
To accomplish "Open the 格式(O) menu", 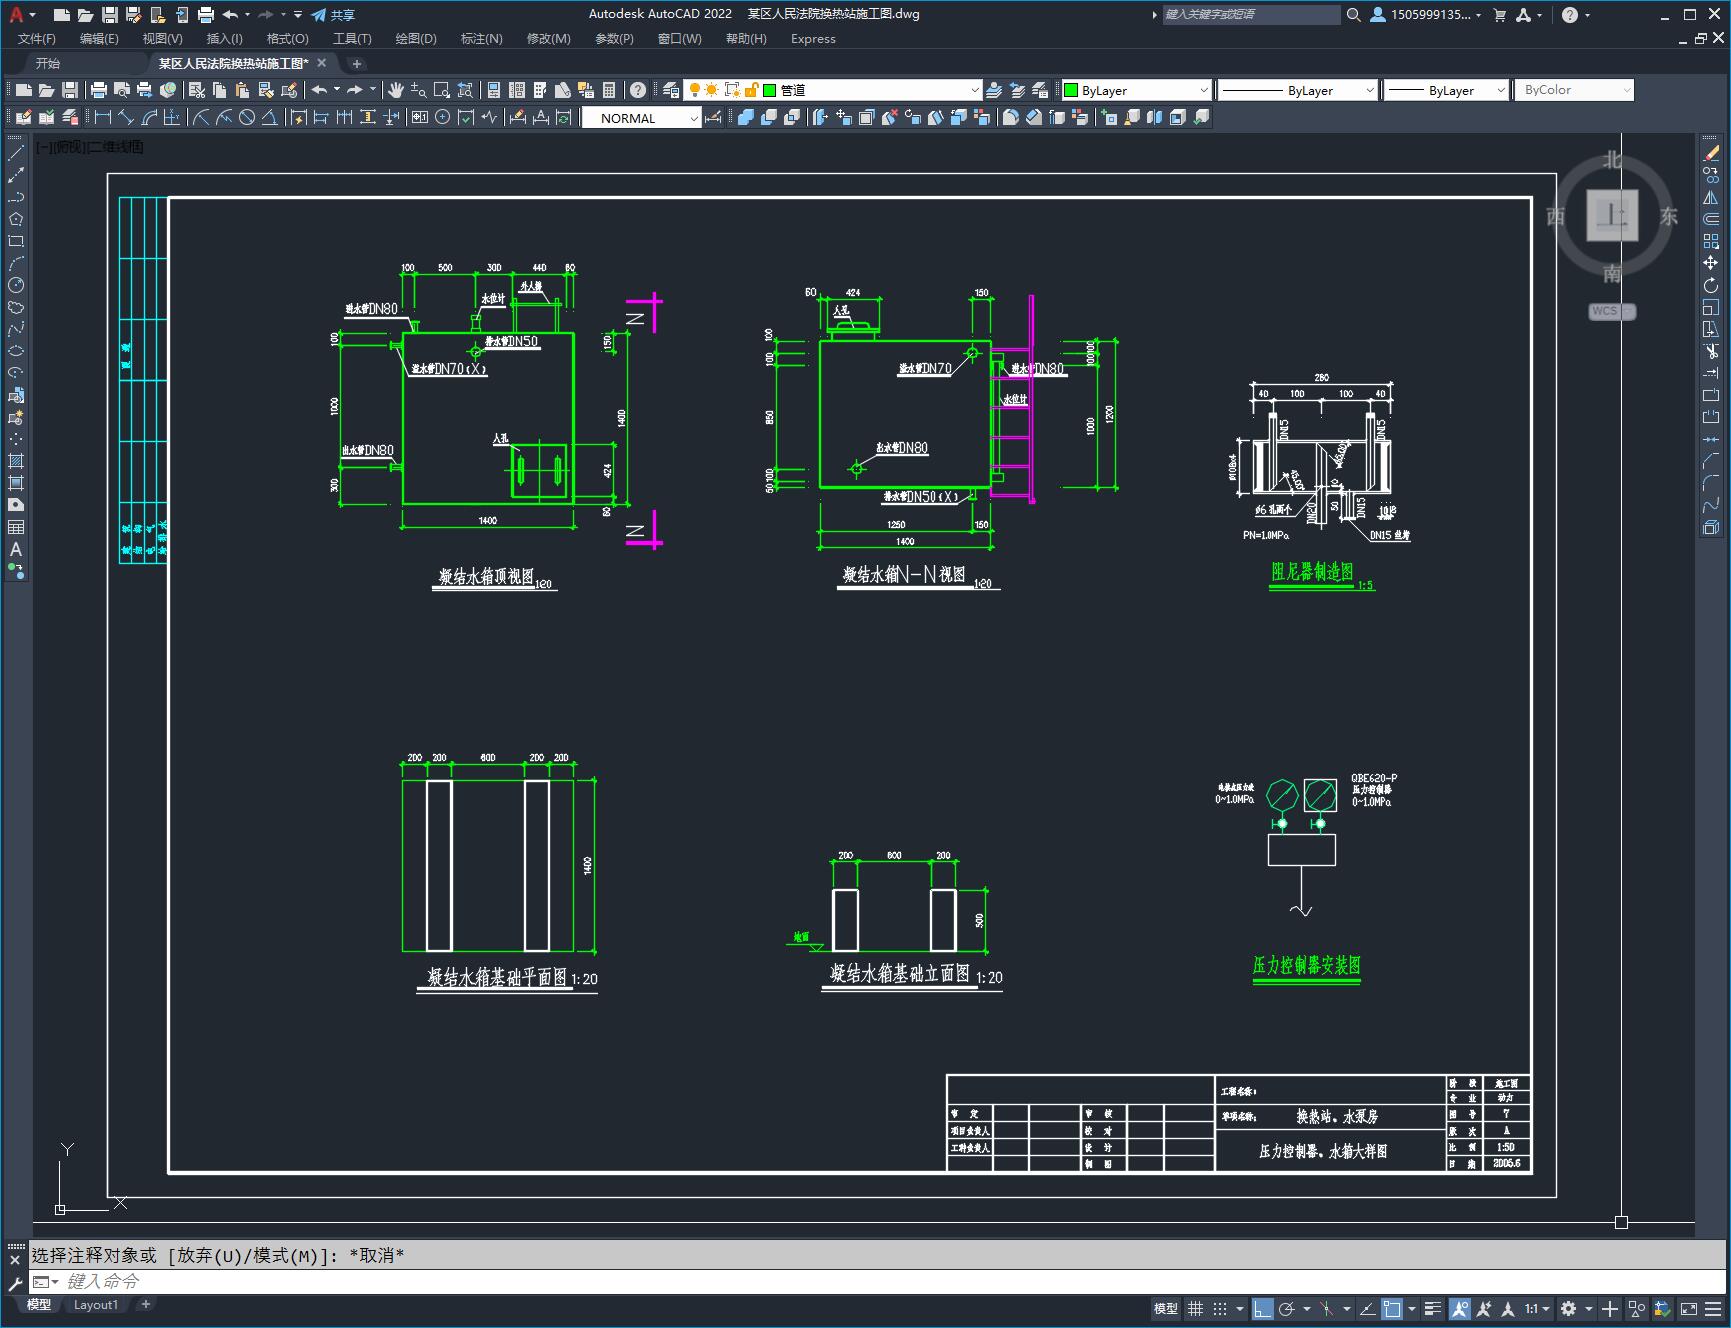I will click(x=287, y=39).
